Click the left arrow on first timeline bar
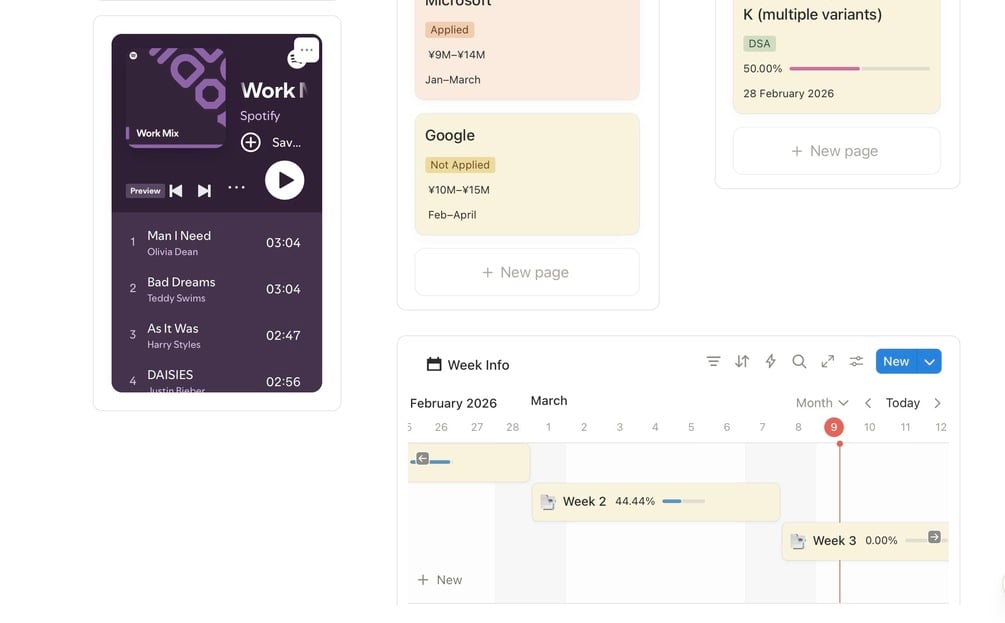 422,458
